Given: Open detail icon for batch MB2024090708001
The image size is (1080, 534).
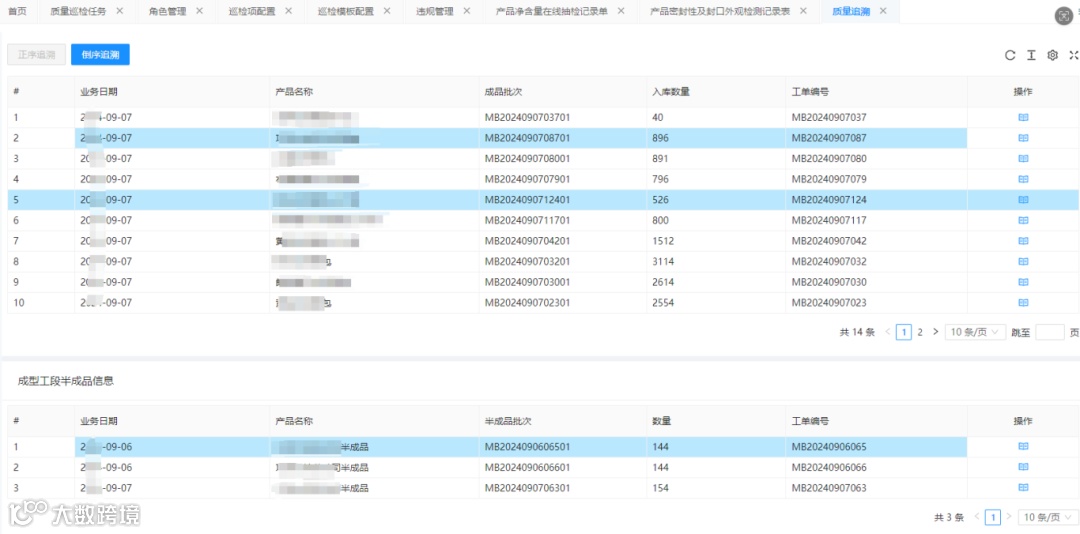Looking at the screenshot, I should tap(1023, 158).
